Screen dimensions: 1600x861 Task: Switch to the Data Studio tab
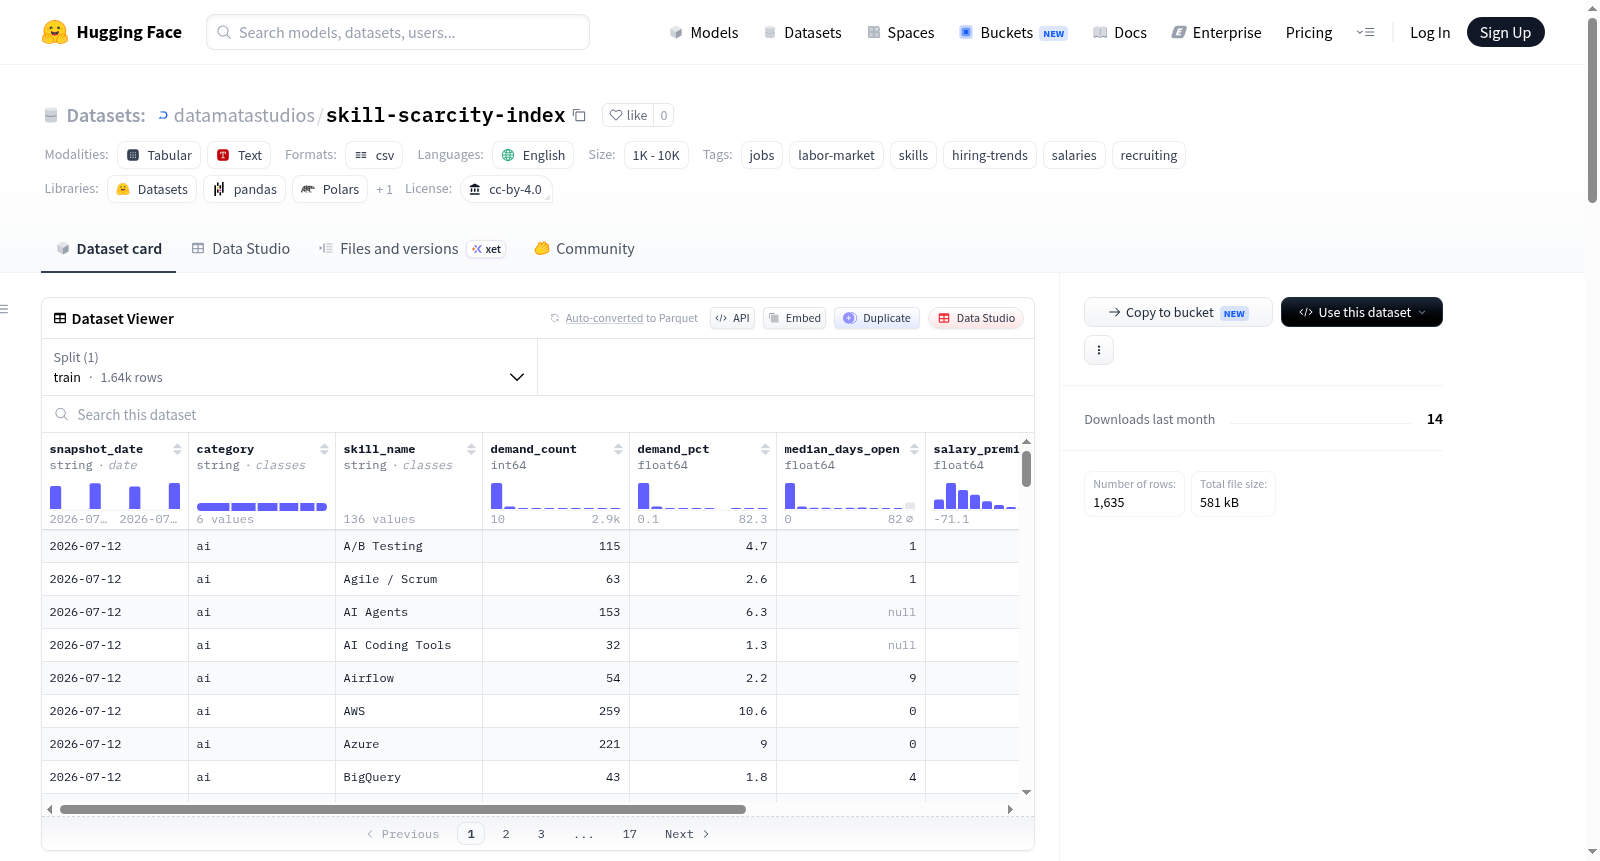(x=240, y=249)
